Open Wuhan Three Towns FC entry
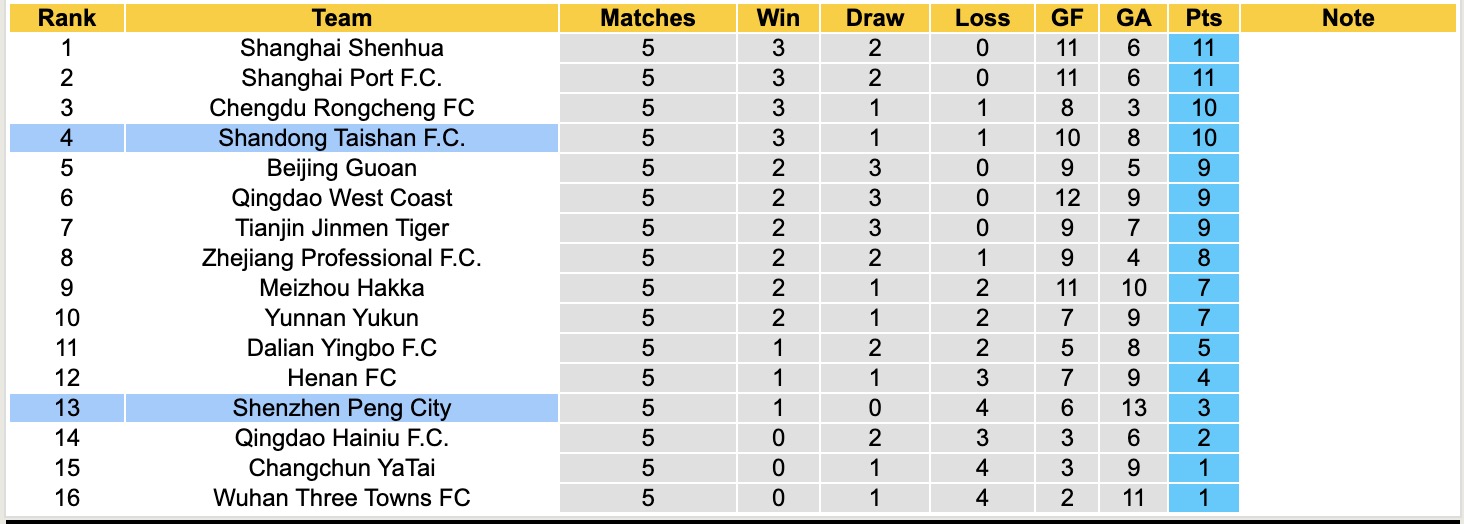The image size is (1464, 524). (341, 498)
